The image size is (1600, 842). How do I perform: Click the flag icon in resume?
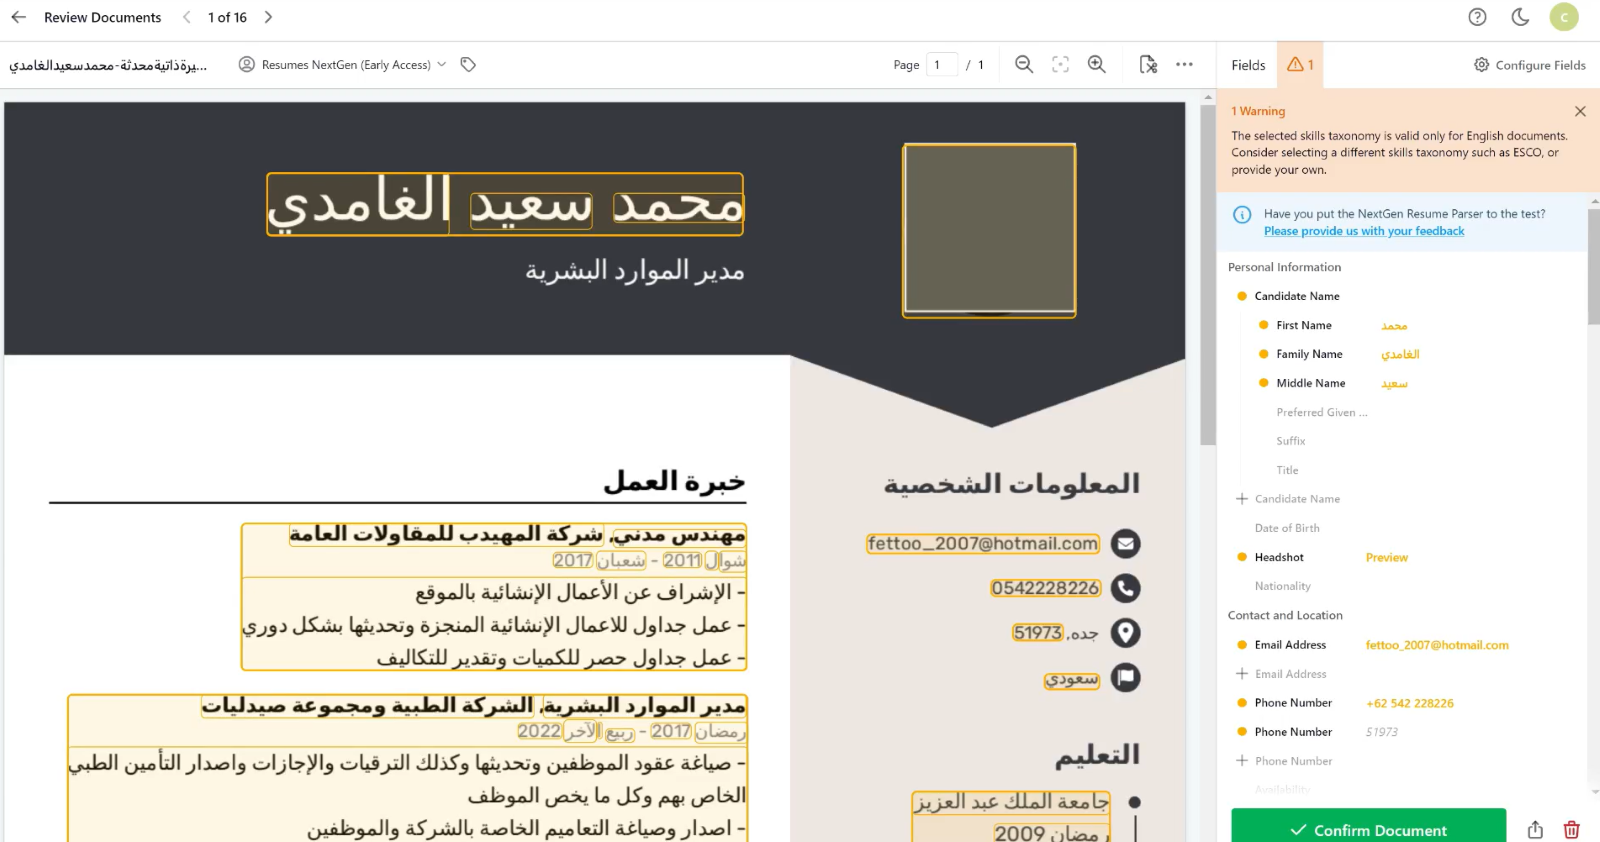(1126, 678)
